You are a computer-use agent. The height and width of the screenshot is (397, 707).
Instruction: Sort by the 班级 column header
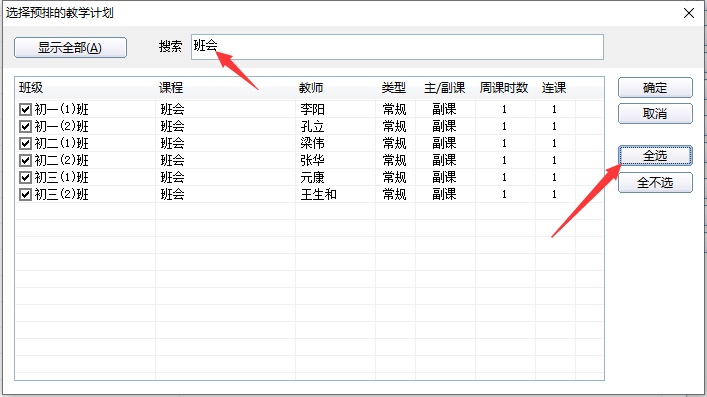click(86, 88)
